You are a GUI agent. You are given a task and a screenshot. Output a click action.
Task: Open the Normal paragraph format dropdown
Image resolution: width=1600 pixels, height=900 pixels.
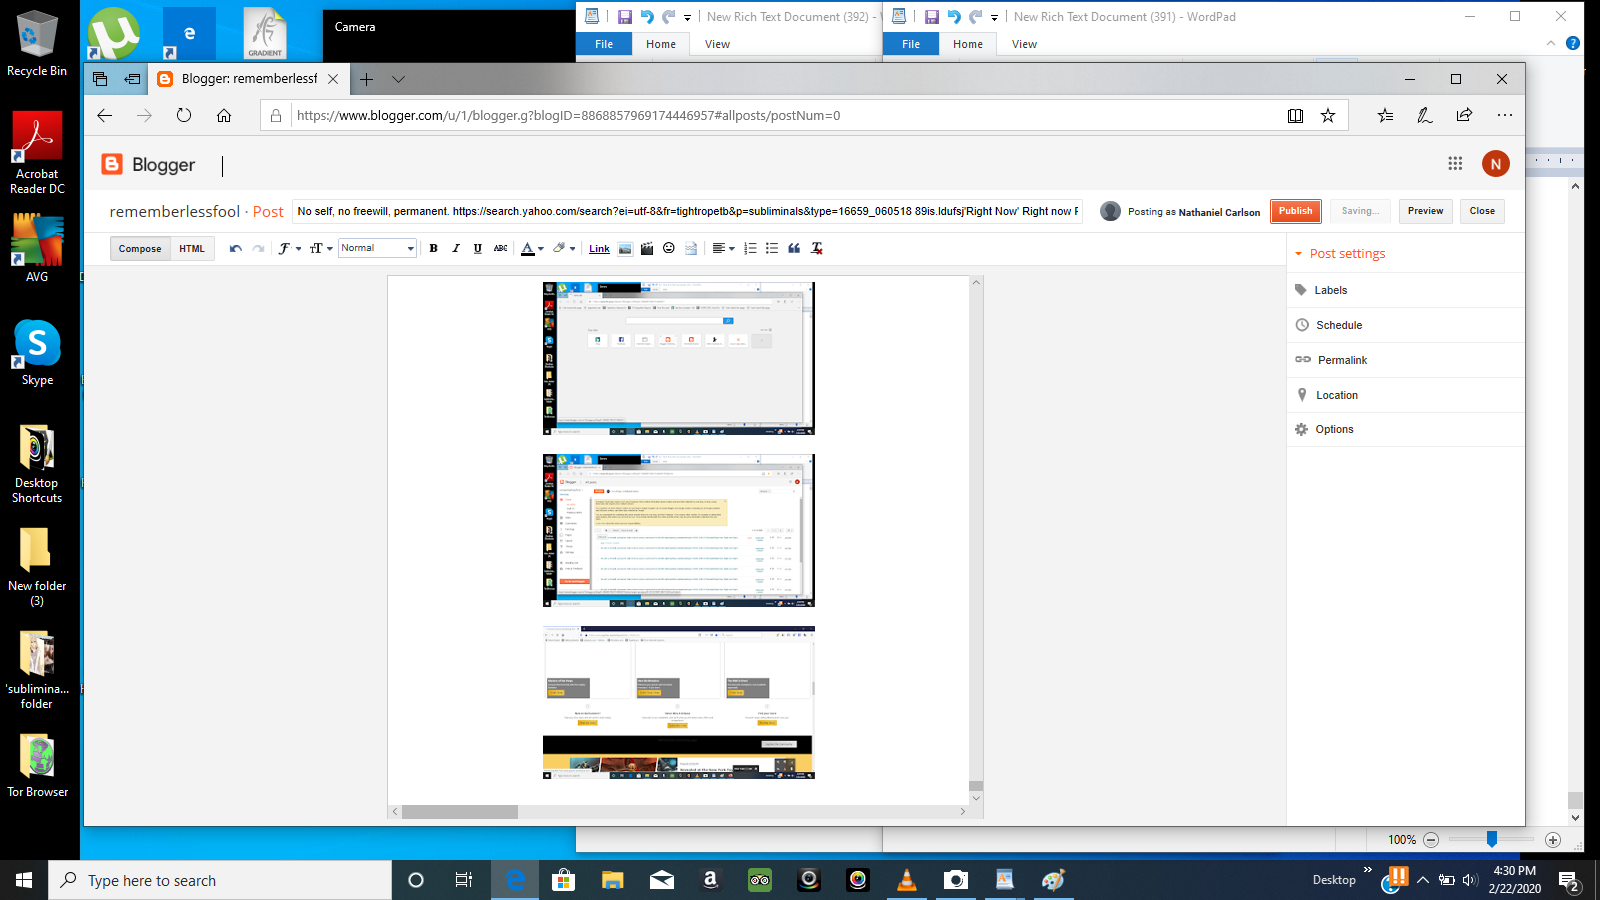coord(377,248)
